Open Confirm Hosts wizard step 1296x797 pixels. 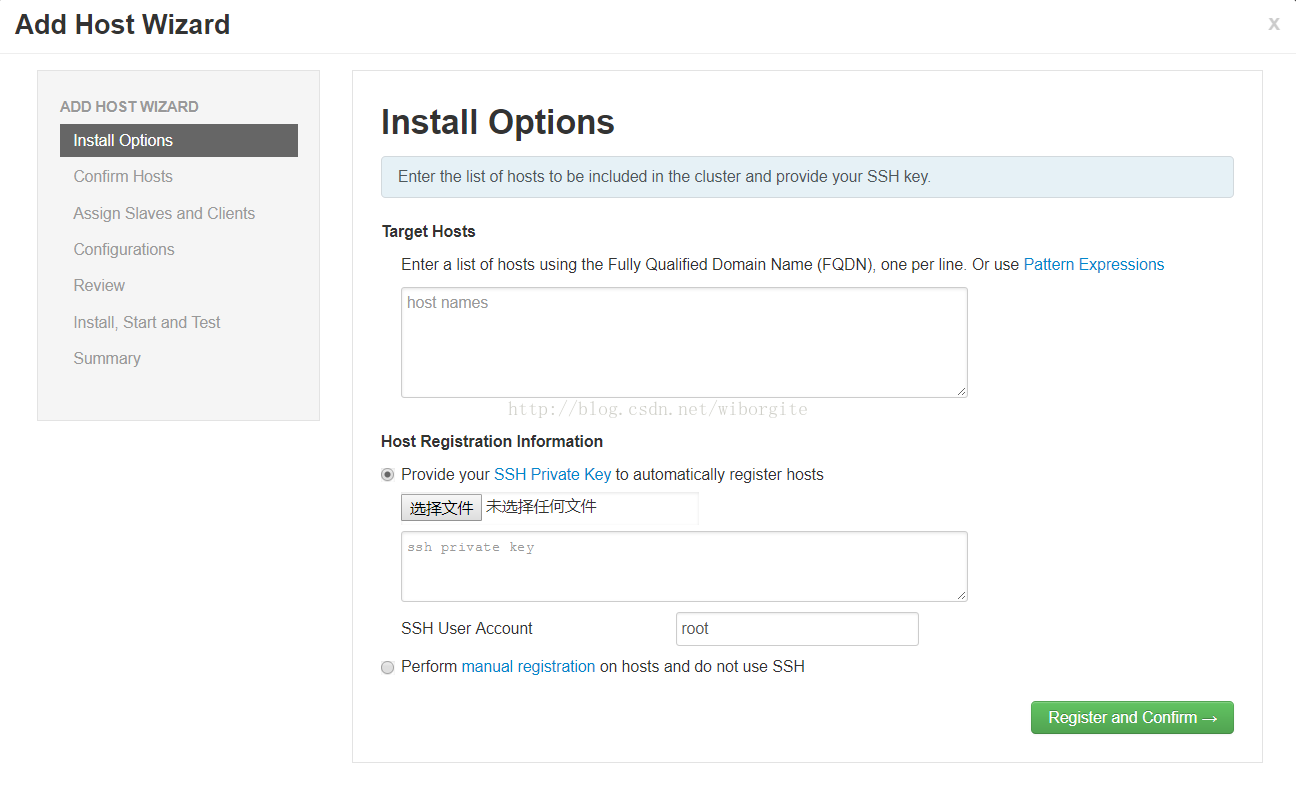pyautogui.click(x=123, y=176)
